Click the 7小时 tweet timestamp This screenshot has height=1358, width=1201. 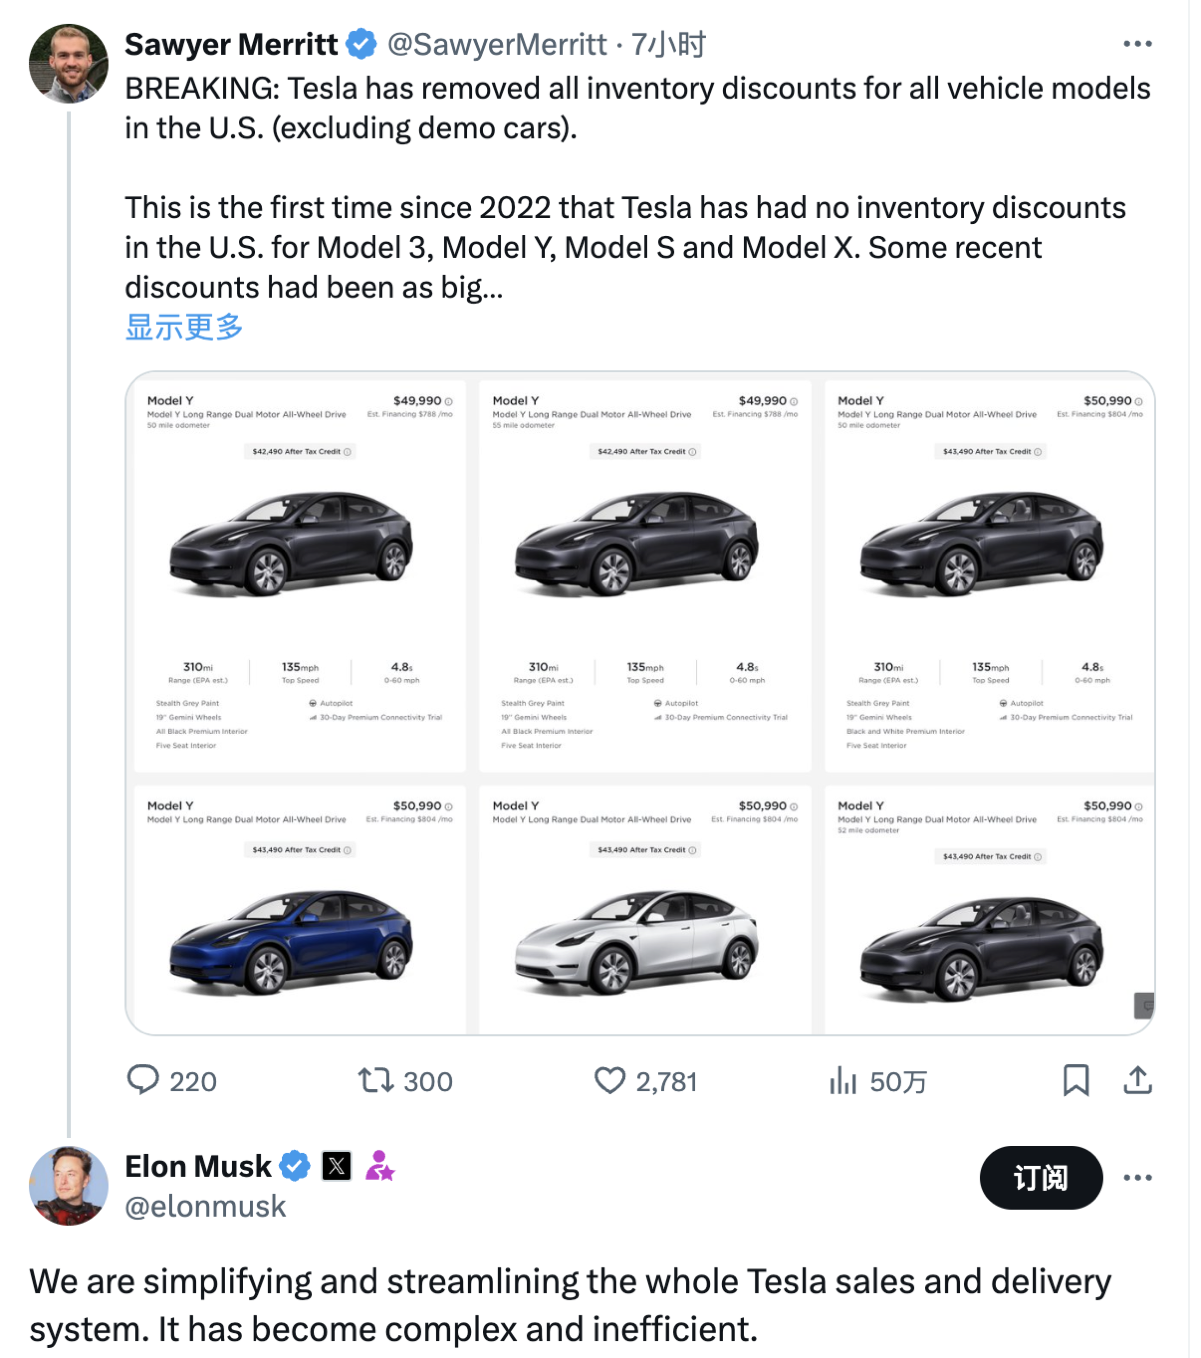[669, 44]
